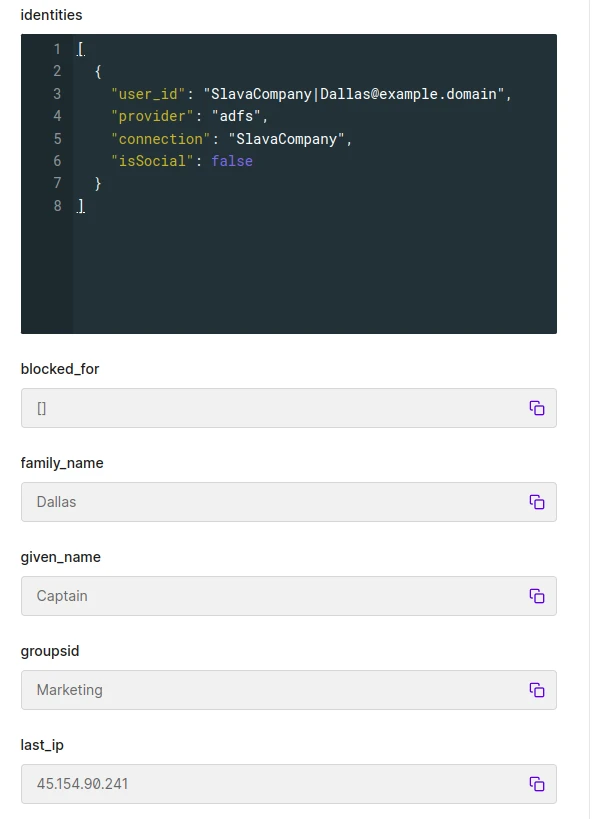The image size is (594, 819).
Task: Copy the last_ip address value
Action: [537, 784]
